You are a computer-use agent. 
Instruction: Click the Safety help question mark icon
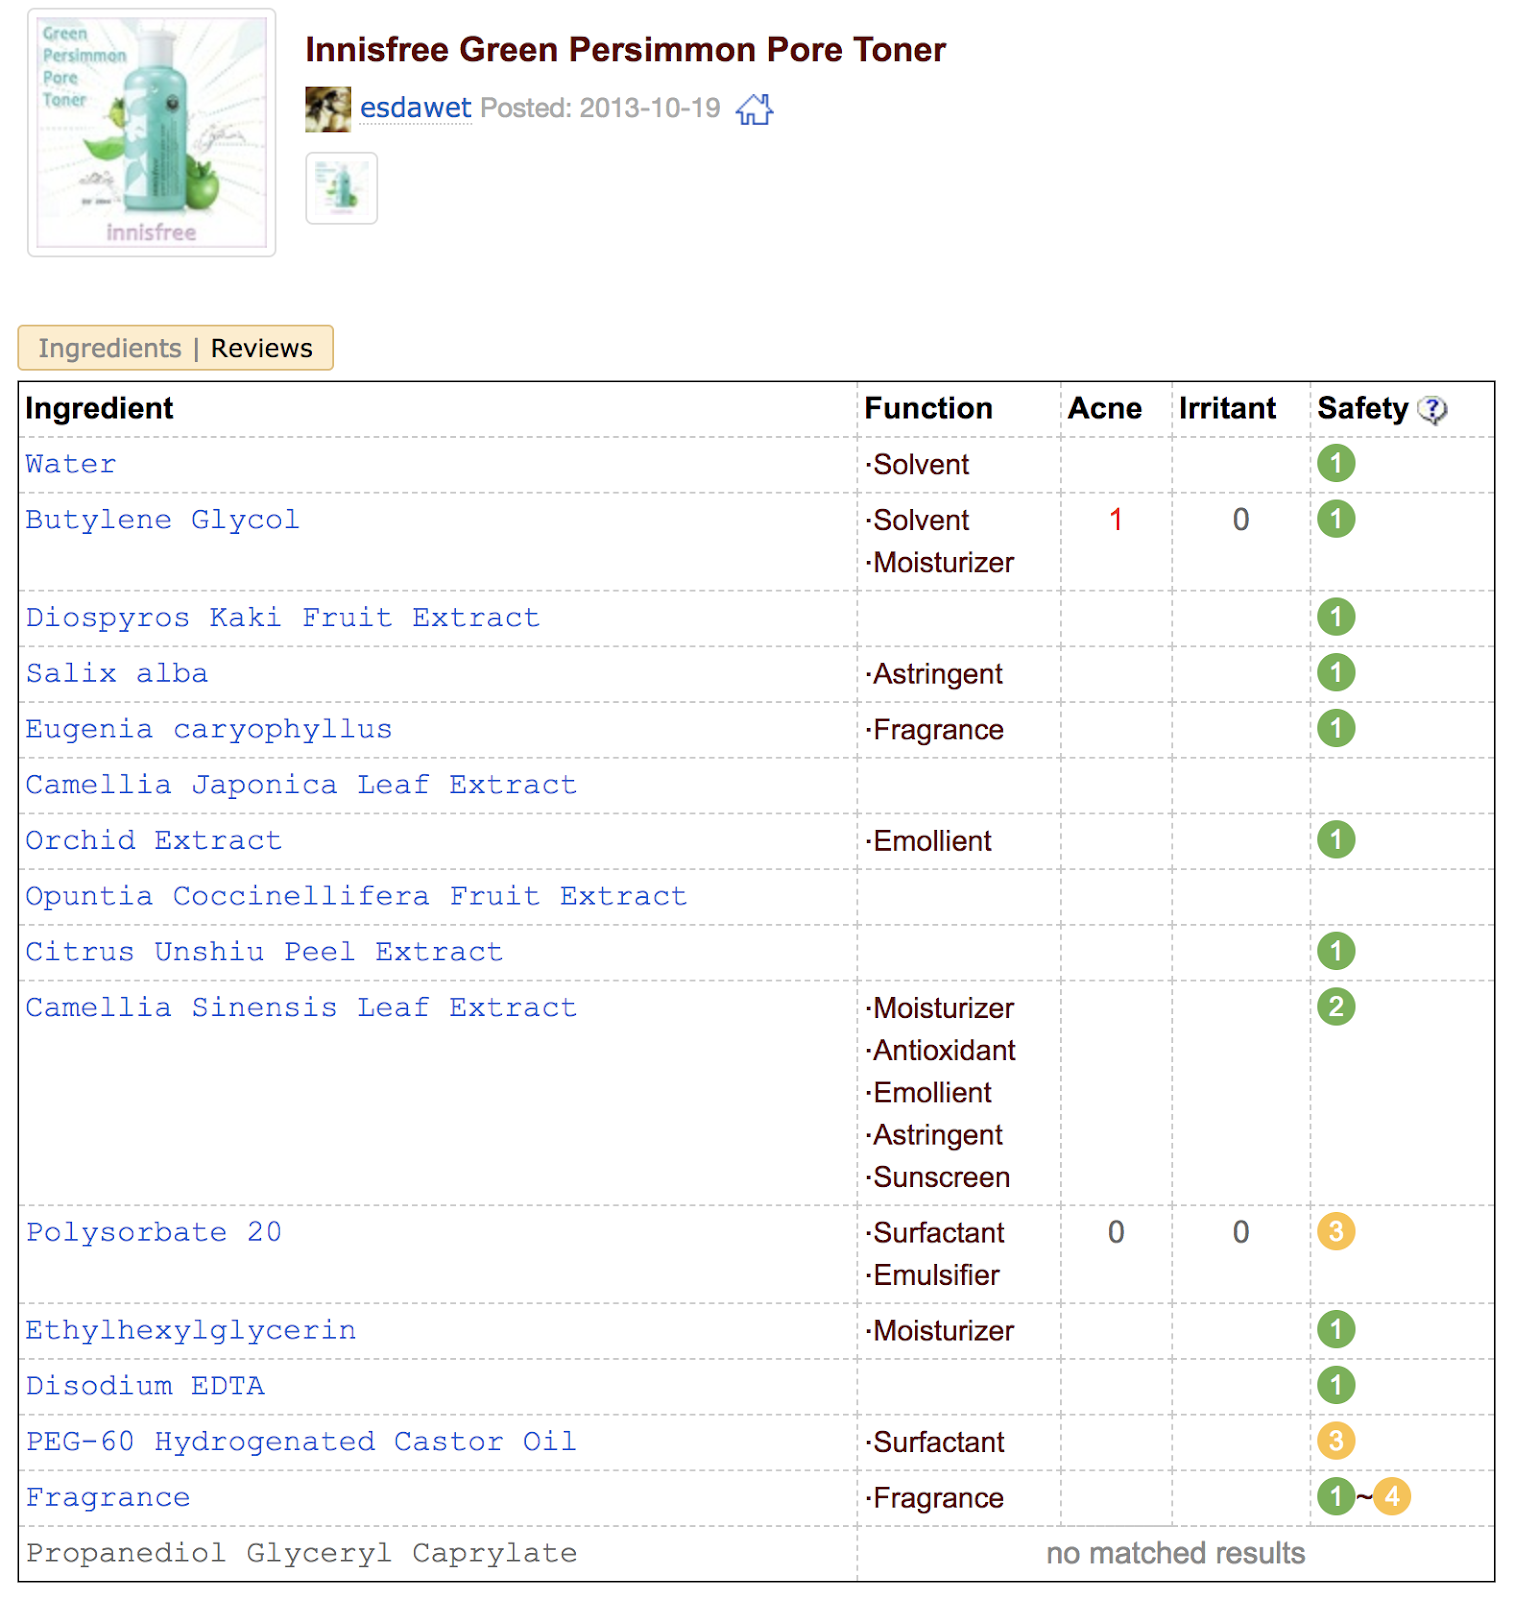pos(1433,410)
